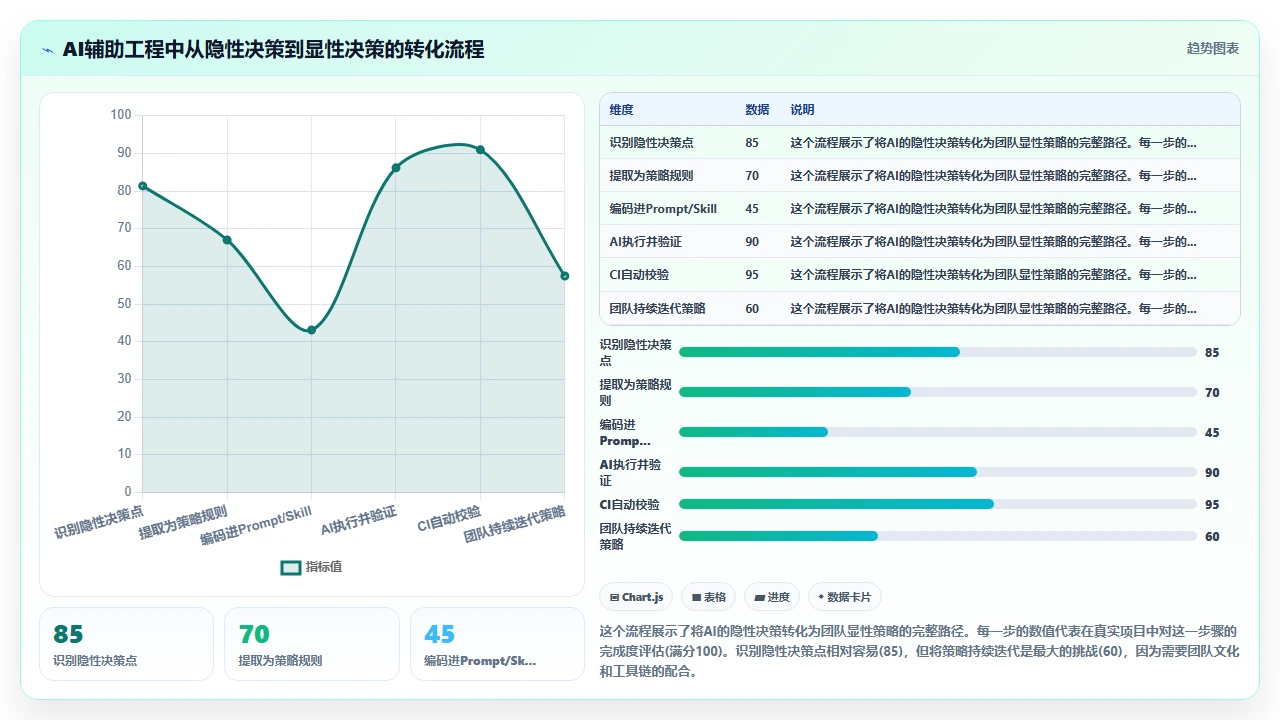Click value 95 in the table
Image resolution: width=1280 pixels, height=720 pixels.
point(752,275)
